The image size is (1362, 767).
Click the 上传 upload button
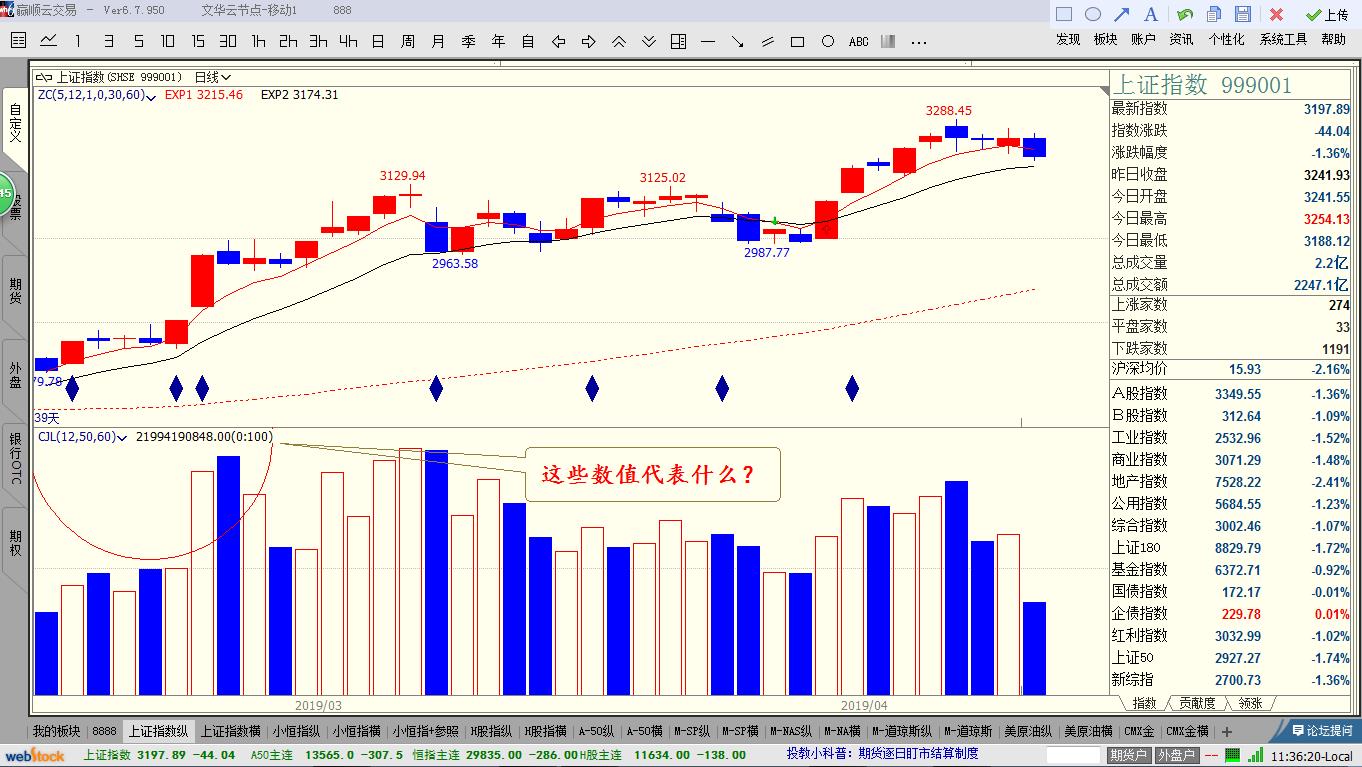1327,14
